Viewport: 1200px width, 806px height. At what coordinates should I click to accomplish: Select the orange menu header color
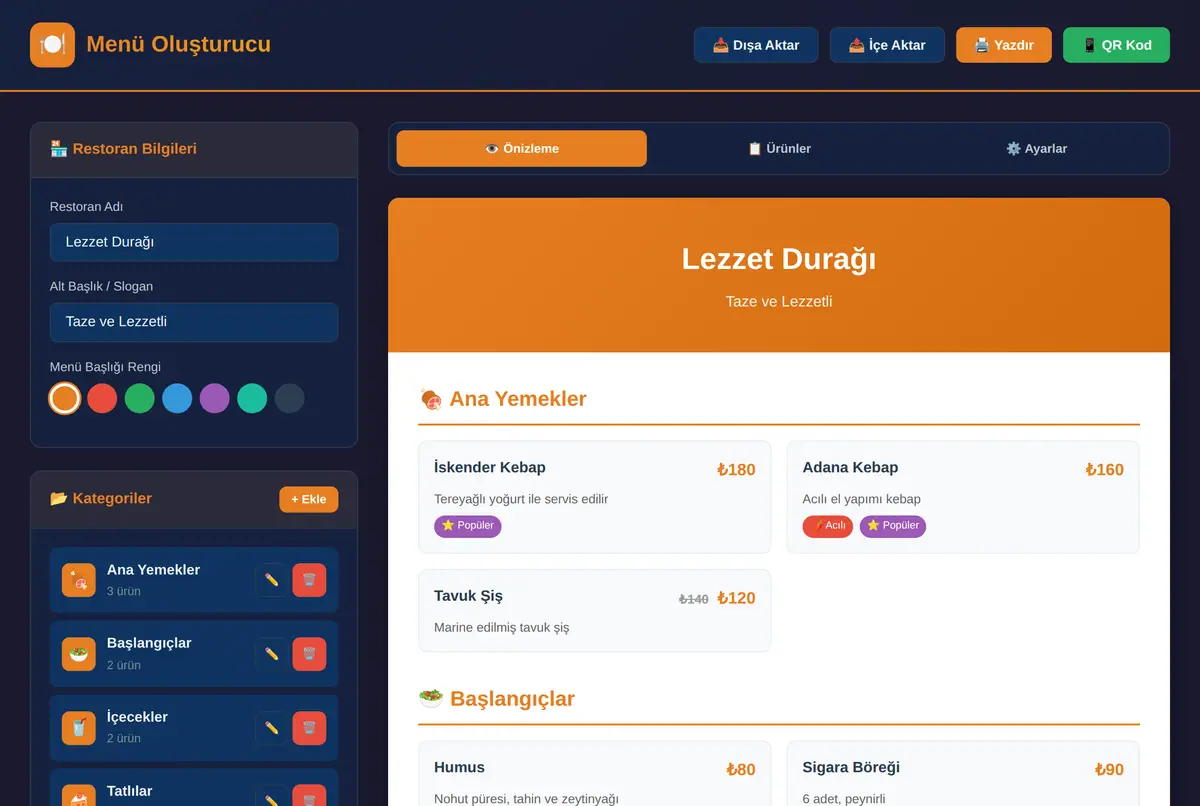65,398
